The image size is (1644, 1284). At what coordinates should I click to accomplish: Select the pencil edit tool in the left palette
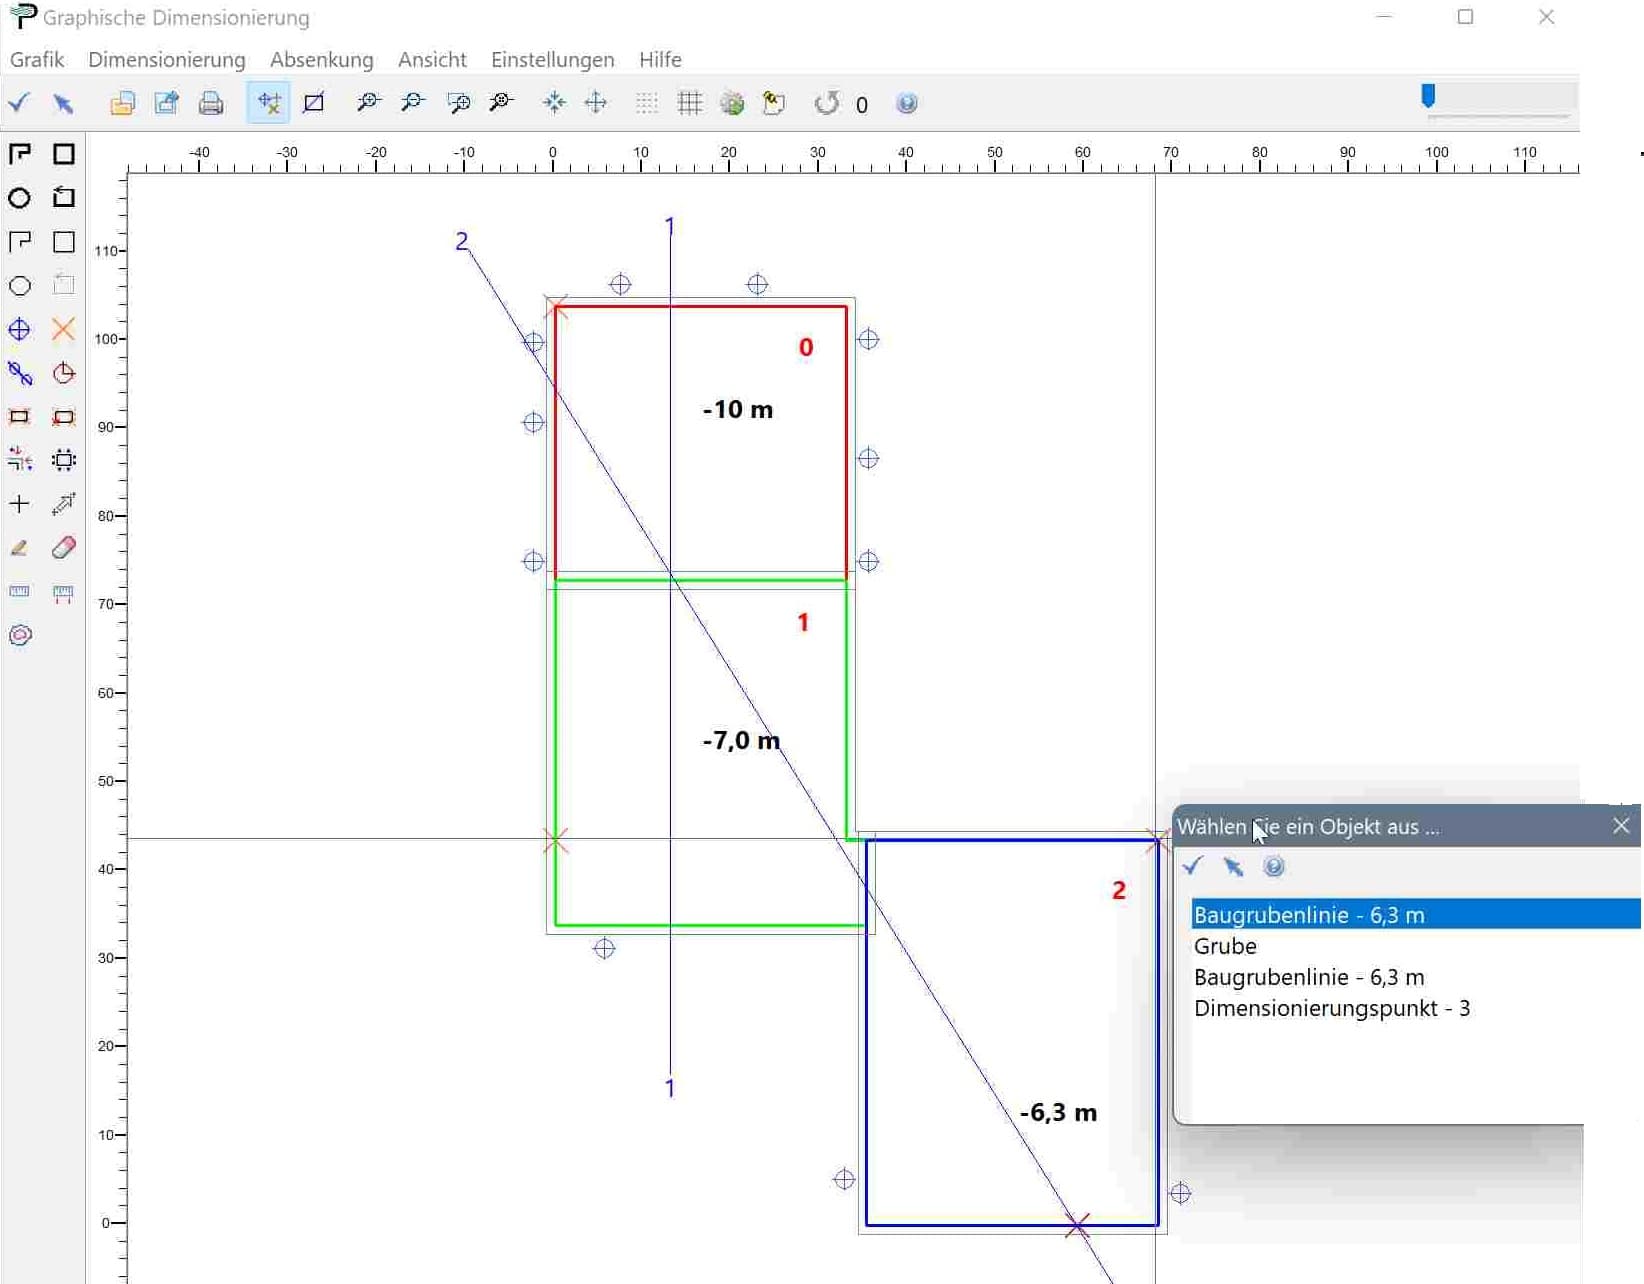coord(19,548)
